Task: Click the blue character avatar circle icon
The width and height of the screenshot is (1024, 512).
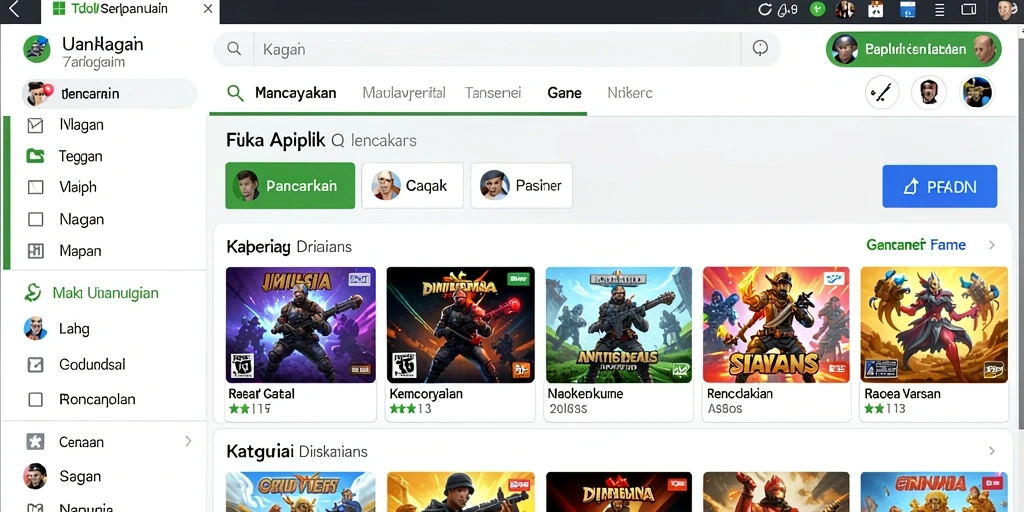Action: (x=977, y=92)
